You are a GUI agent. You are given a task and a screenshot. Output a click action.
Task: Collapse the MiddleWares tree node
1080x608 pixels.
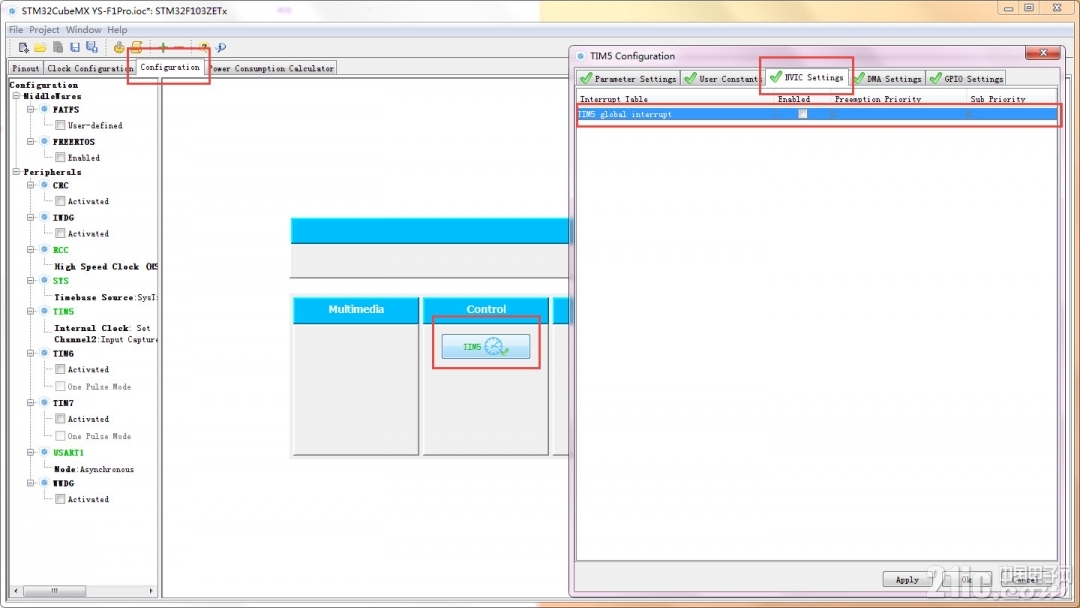(x=17, y=96)
